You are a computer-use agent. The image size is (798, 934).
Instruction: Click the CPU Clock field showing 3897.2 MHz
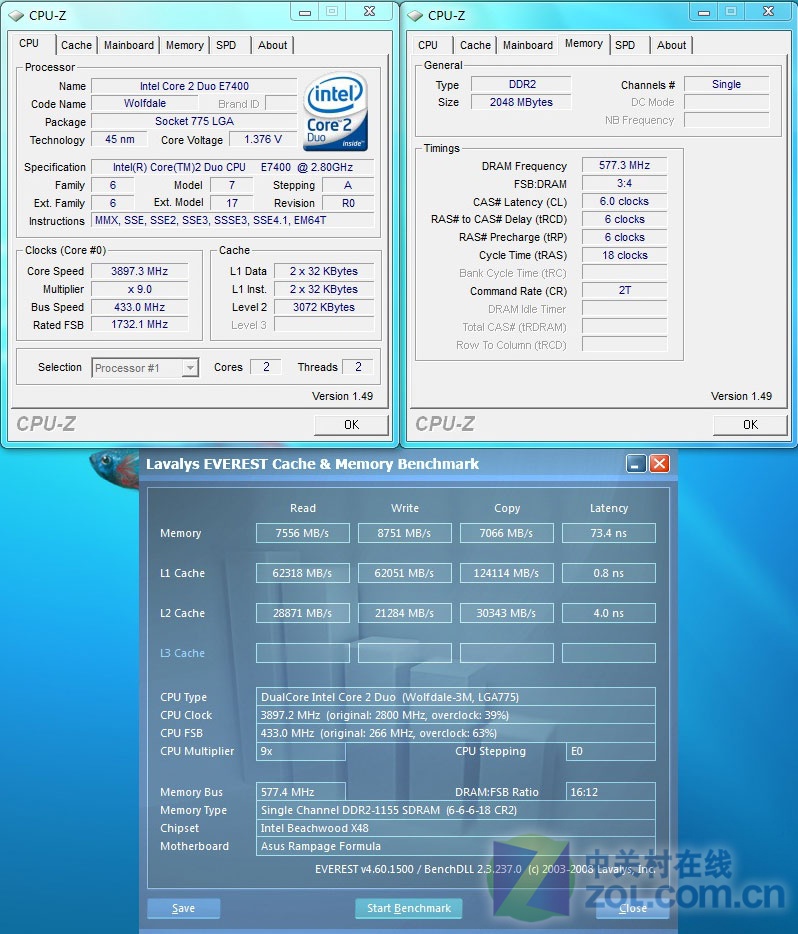click(x=456, y=715)
